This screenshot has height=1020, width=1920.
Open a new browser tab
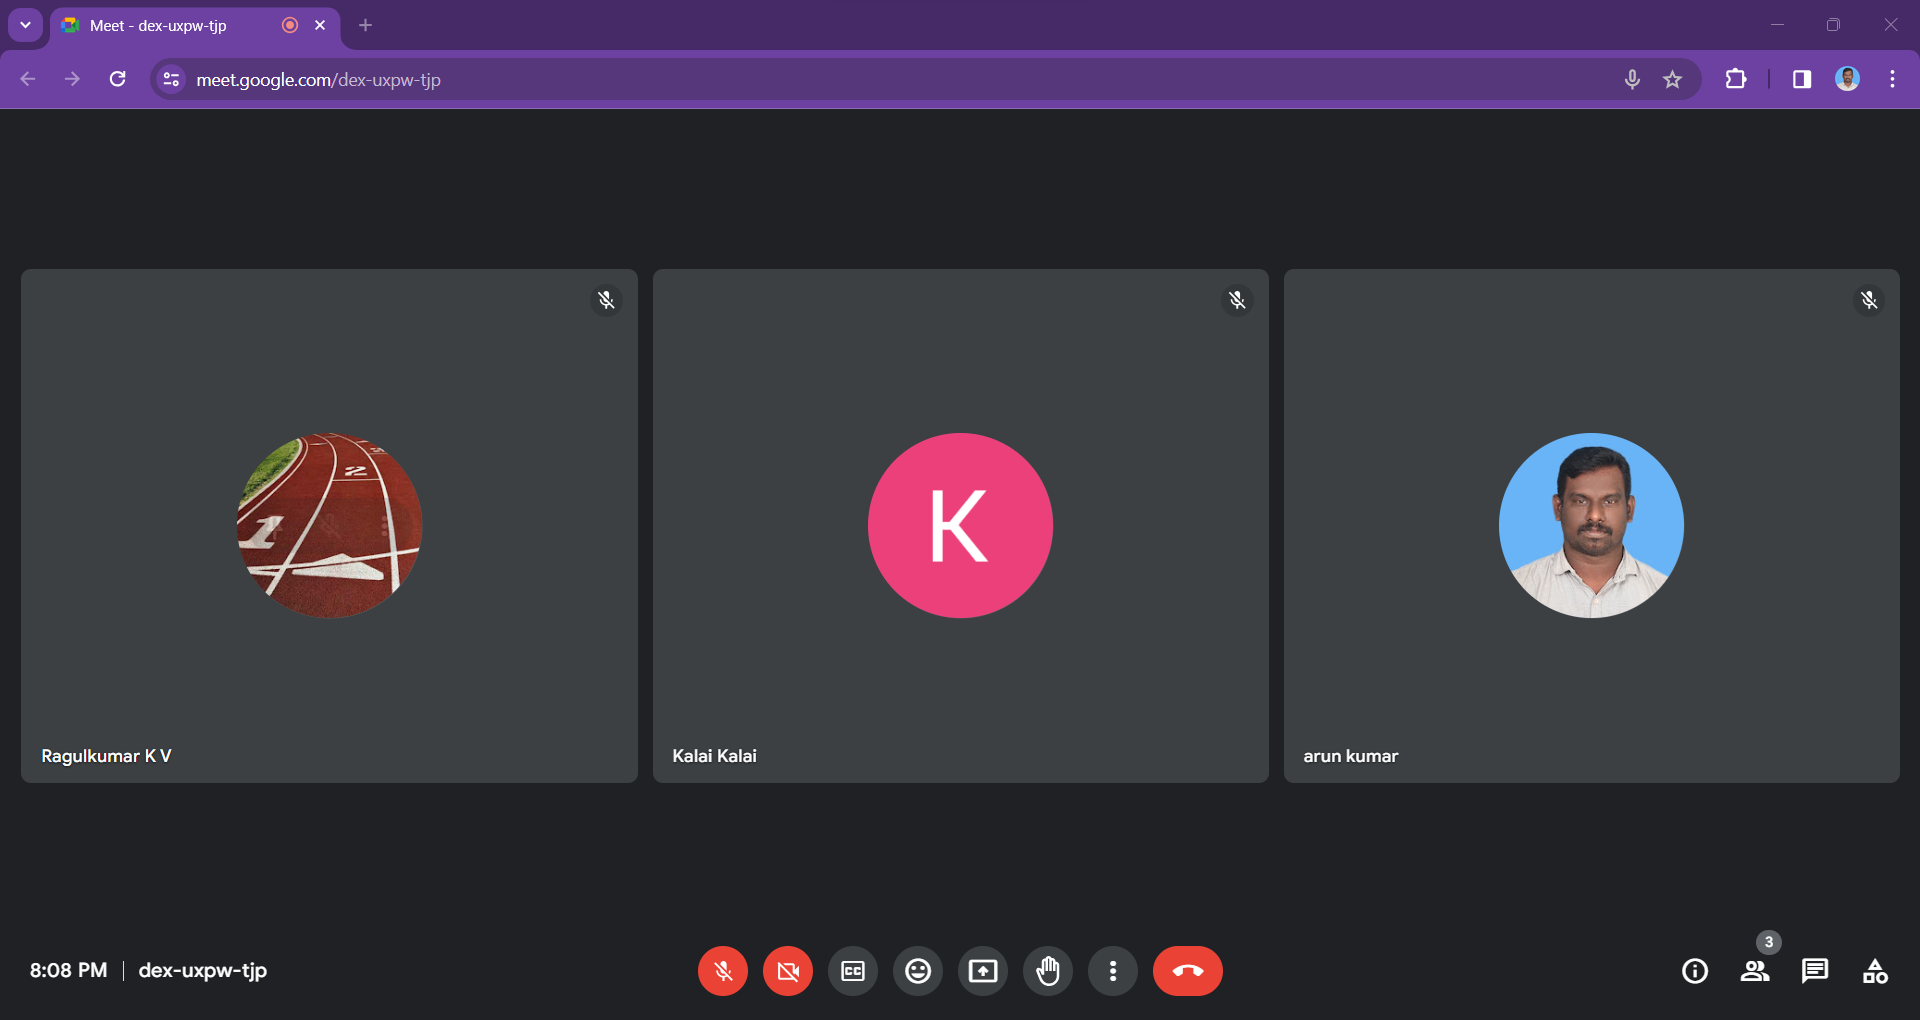pyautogui.click(x=366, y=25)
